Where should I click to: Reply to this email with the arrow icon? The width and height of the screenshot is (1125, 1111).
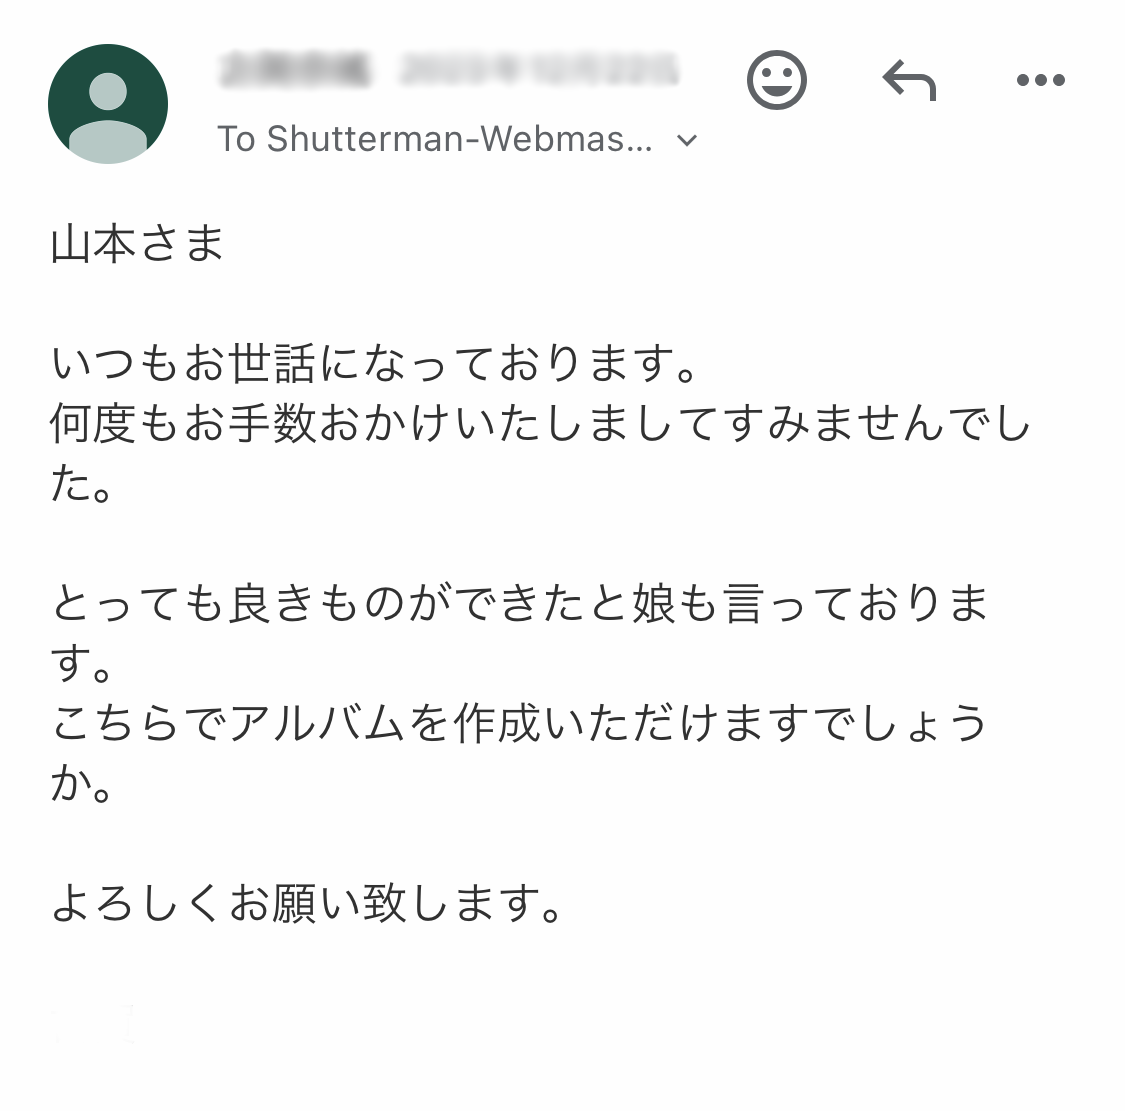pos(908,80)
